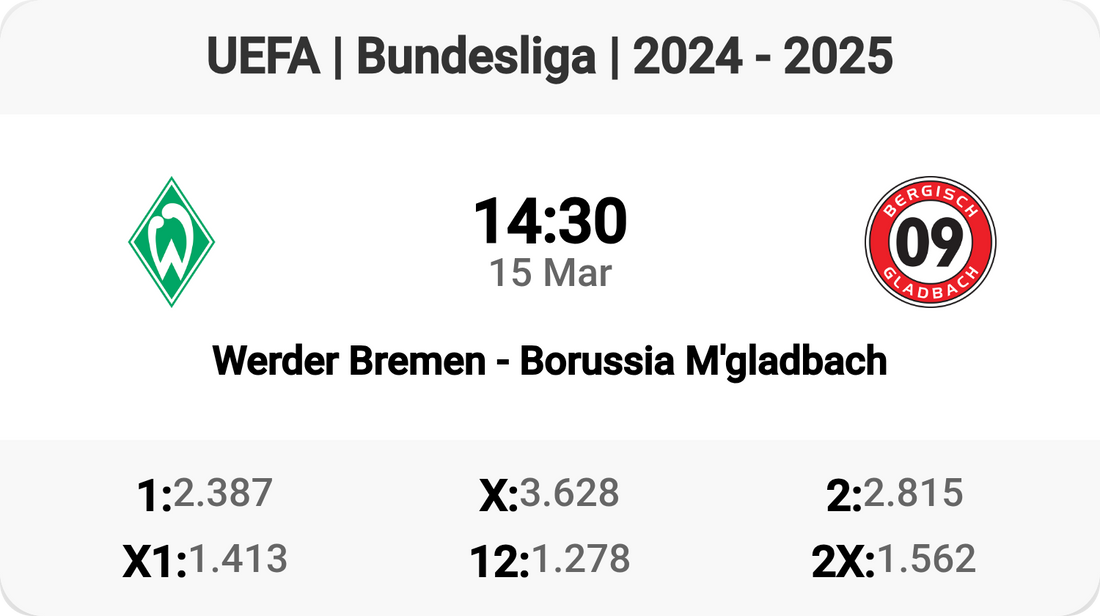
Task: Pick the home win odds value 2.387
Action: [223, 492]
